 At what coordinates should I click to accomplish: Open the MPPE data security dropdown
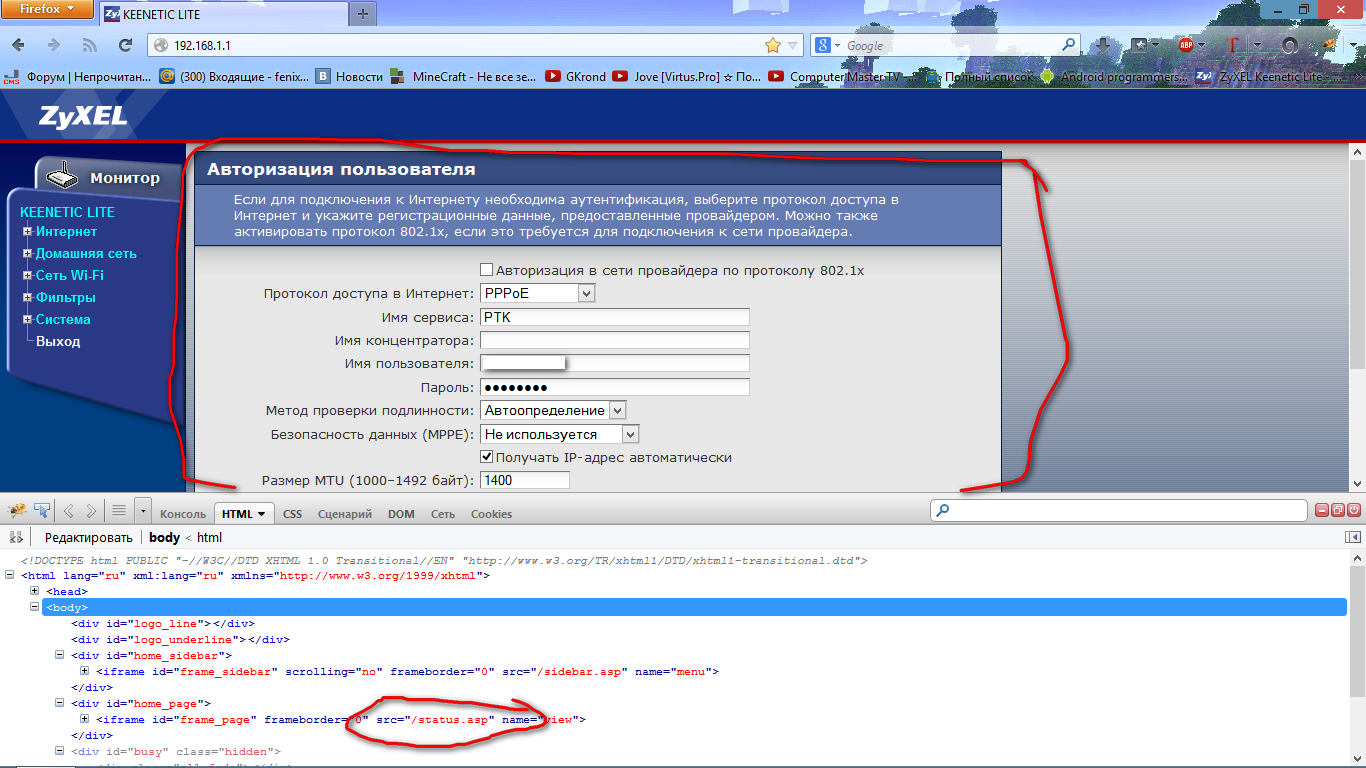[559, 434]
